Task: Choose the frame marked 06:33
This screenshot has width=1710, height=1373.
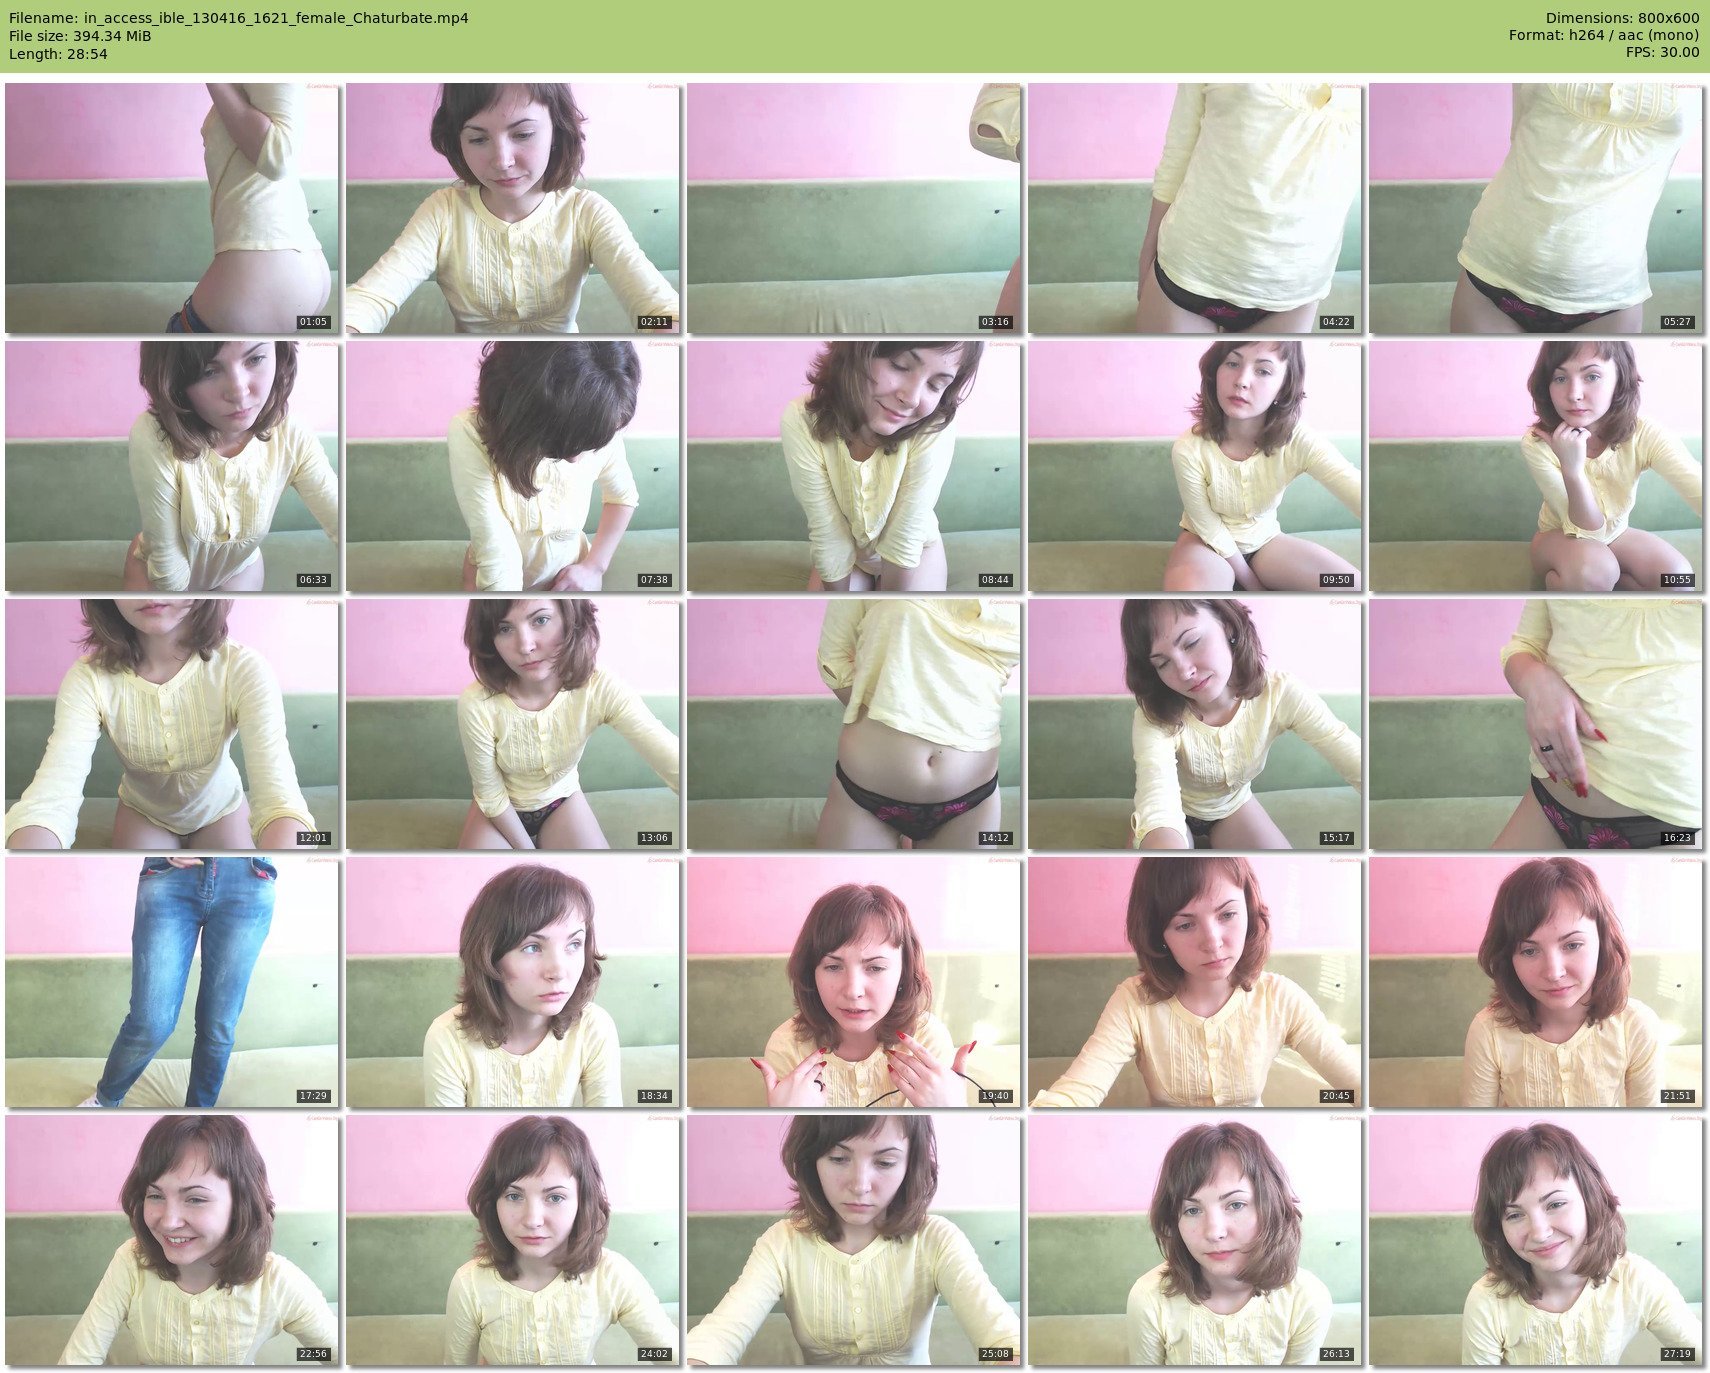Action: point(172,466)
